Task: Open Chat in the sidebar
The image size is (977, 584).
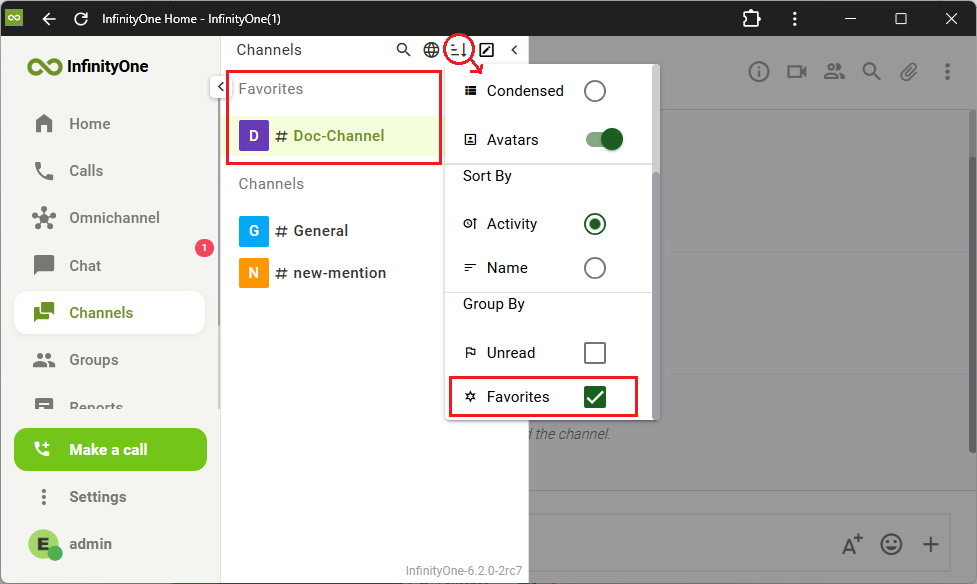Action: (110, 266)
